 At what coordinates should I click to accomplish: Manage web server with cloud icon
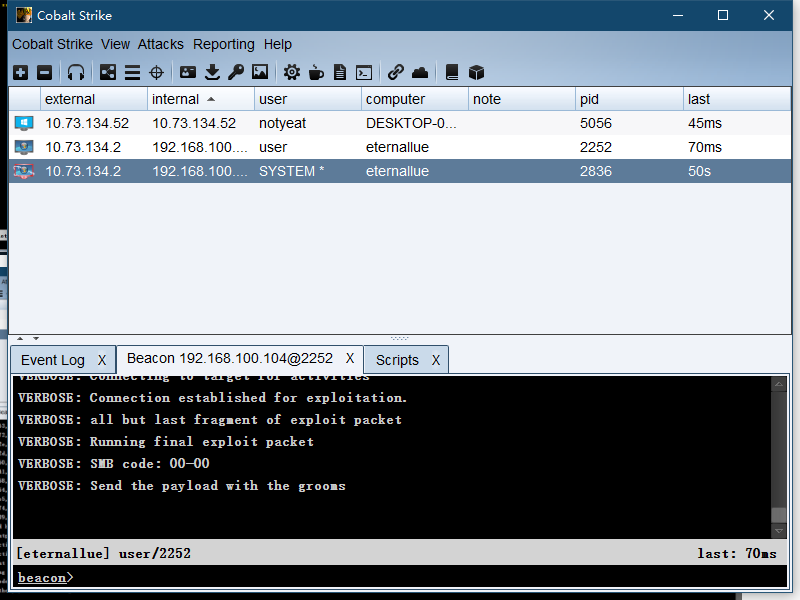(x=420, y=72)
